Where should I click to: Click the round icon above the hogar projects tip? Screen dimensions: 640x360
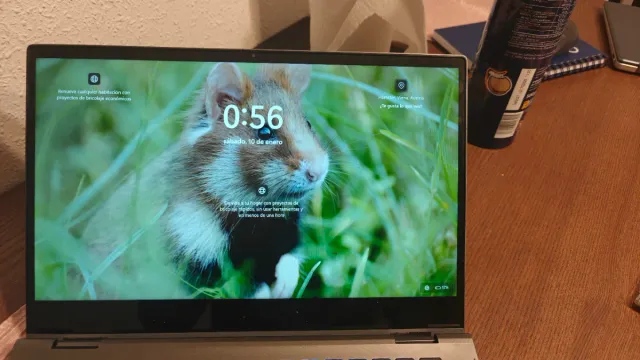(x=262, y=190)
